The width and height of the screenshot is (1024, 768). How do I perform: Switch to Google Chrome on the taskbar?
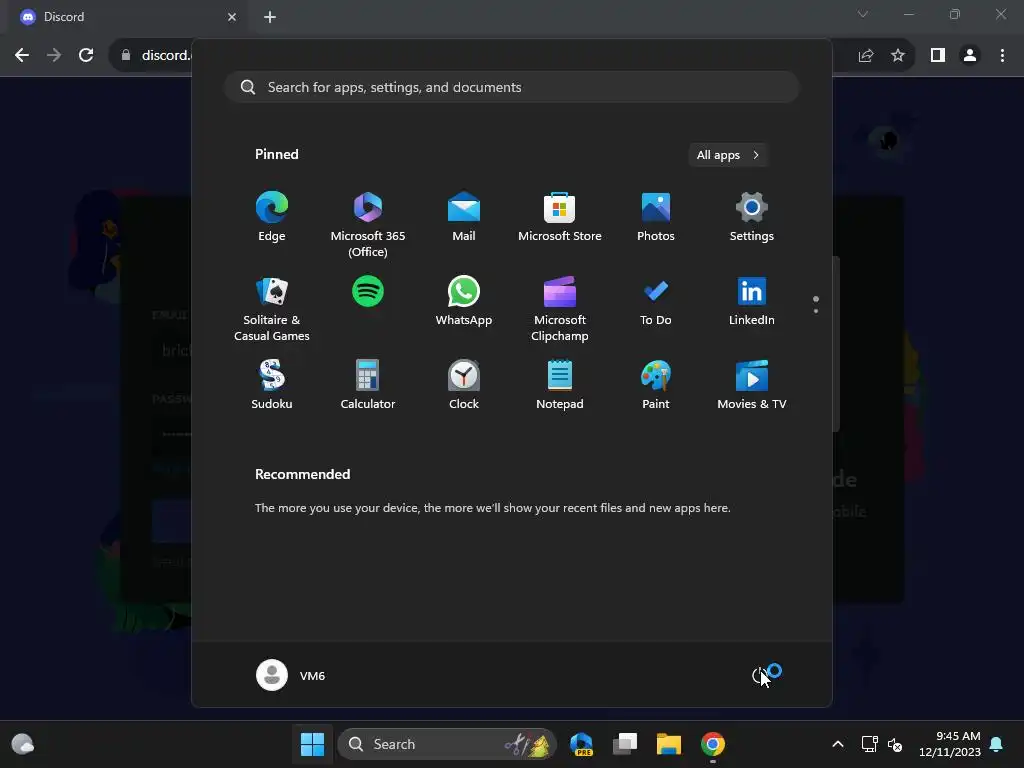pyautogui.click(x=712, y=744)
